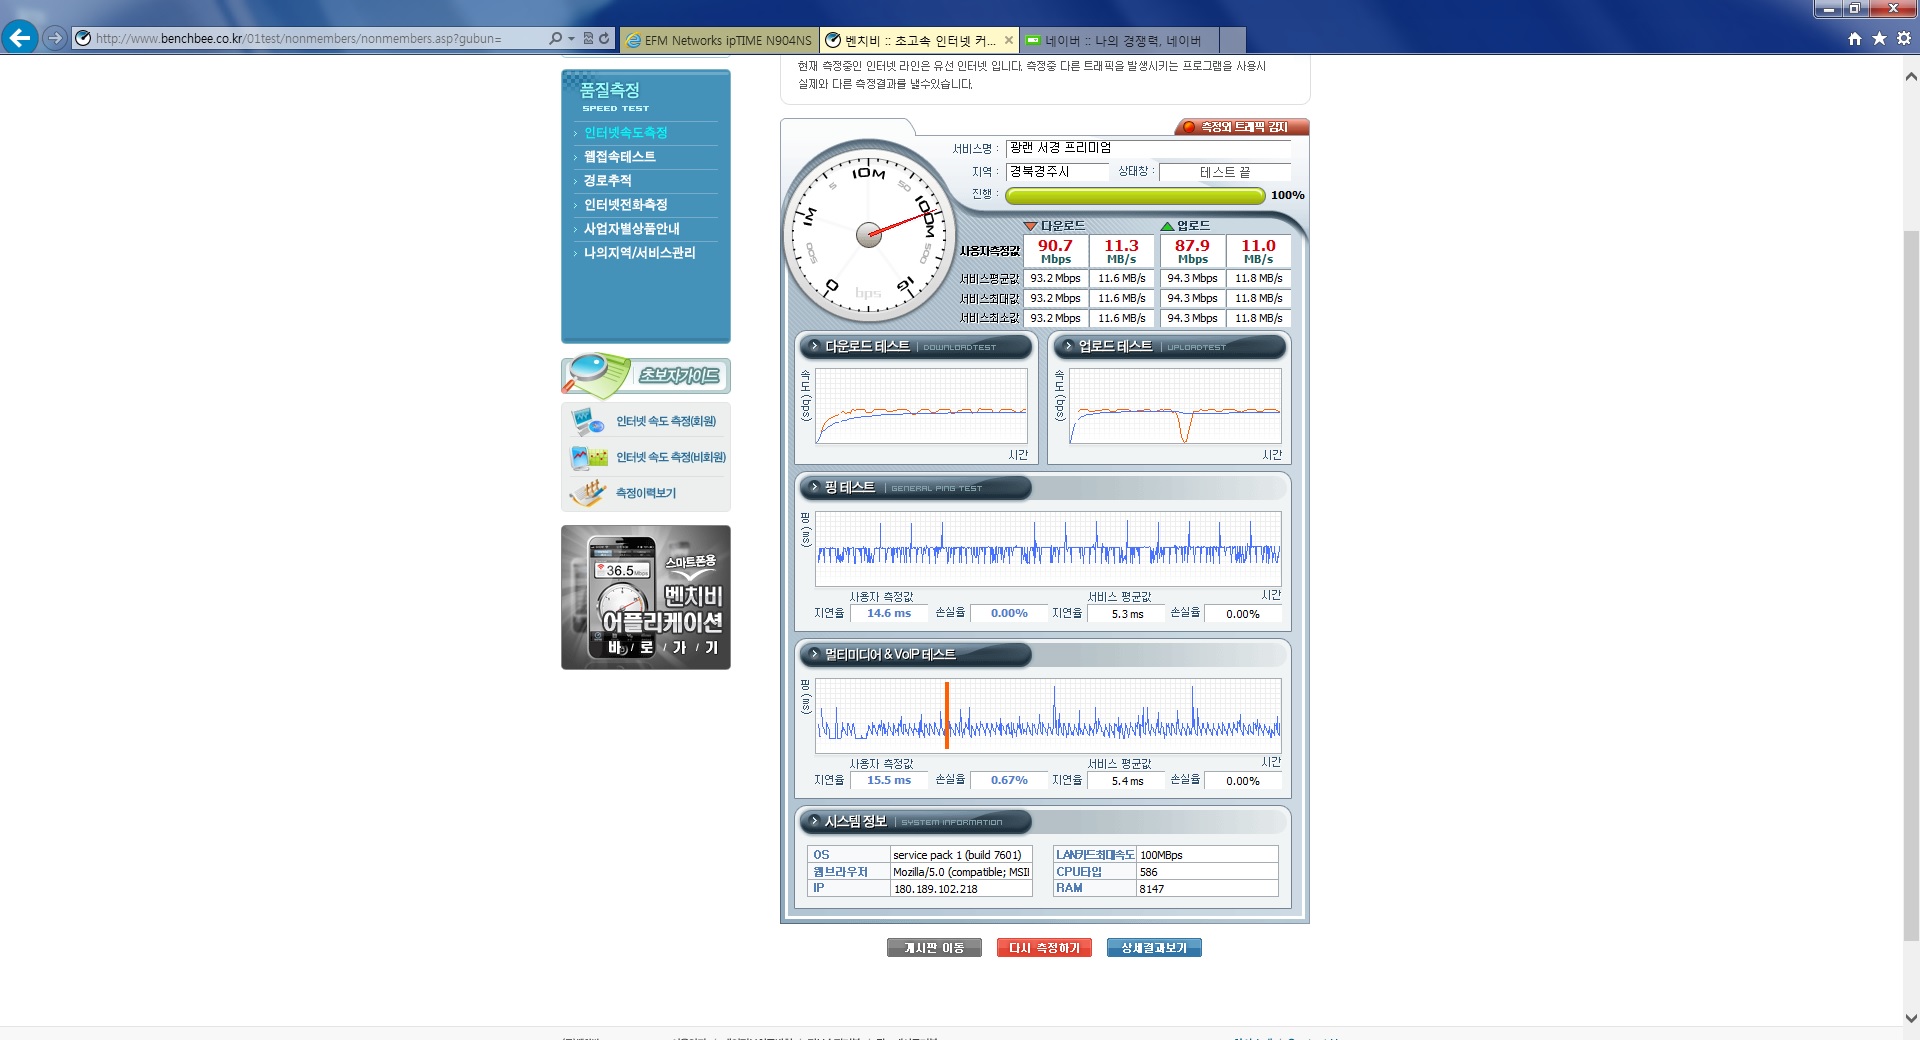Open browser Tools gear icon
Viewport: 1920px width, 1040px height.
(x=1904, y=38)
